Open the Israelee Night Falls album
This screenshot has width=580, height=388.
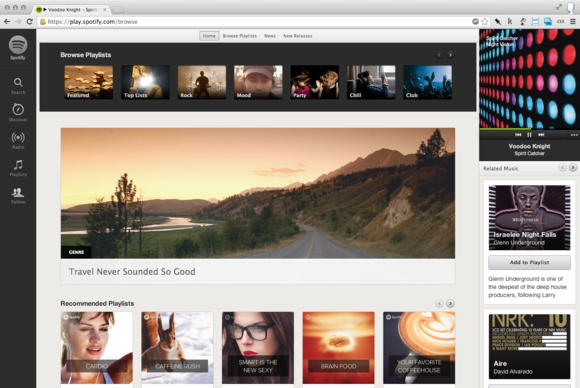[x=529, y=217]
